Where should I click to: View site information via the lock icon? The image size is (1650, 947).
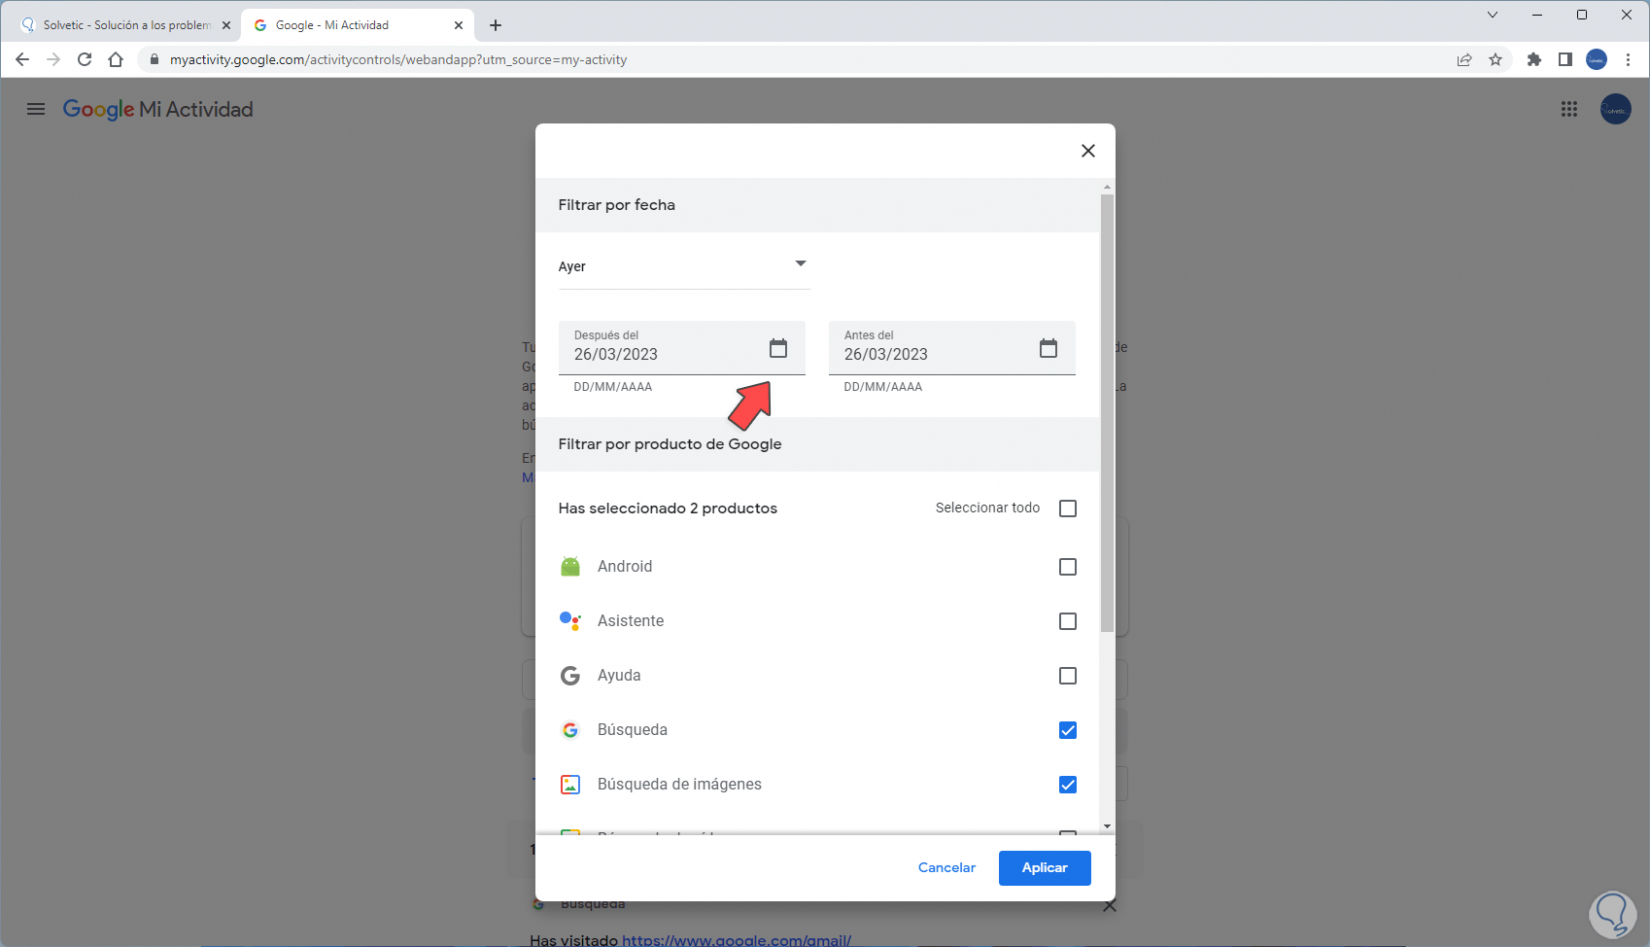(154, 60)
